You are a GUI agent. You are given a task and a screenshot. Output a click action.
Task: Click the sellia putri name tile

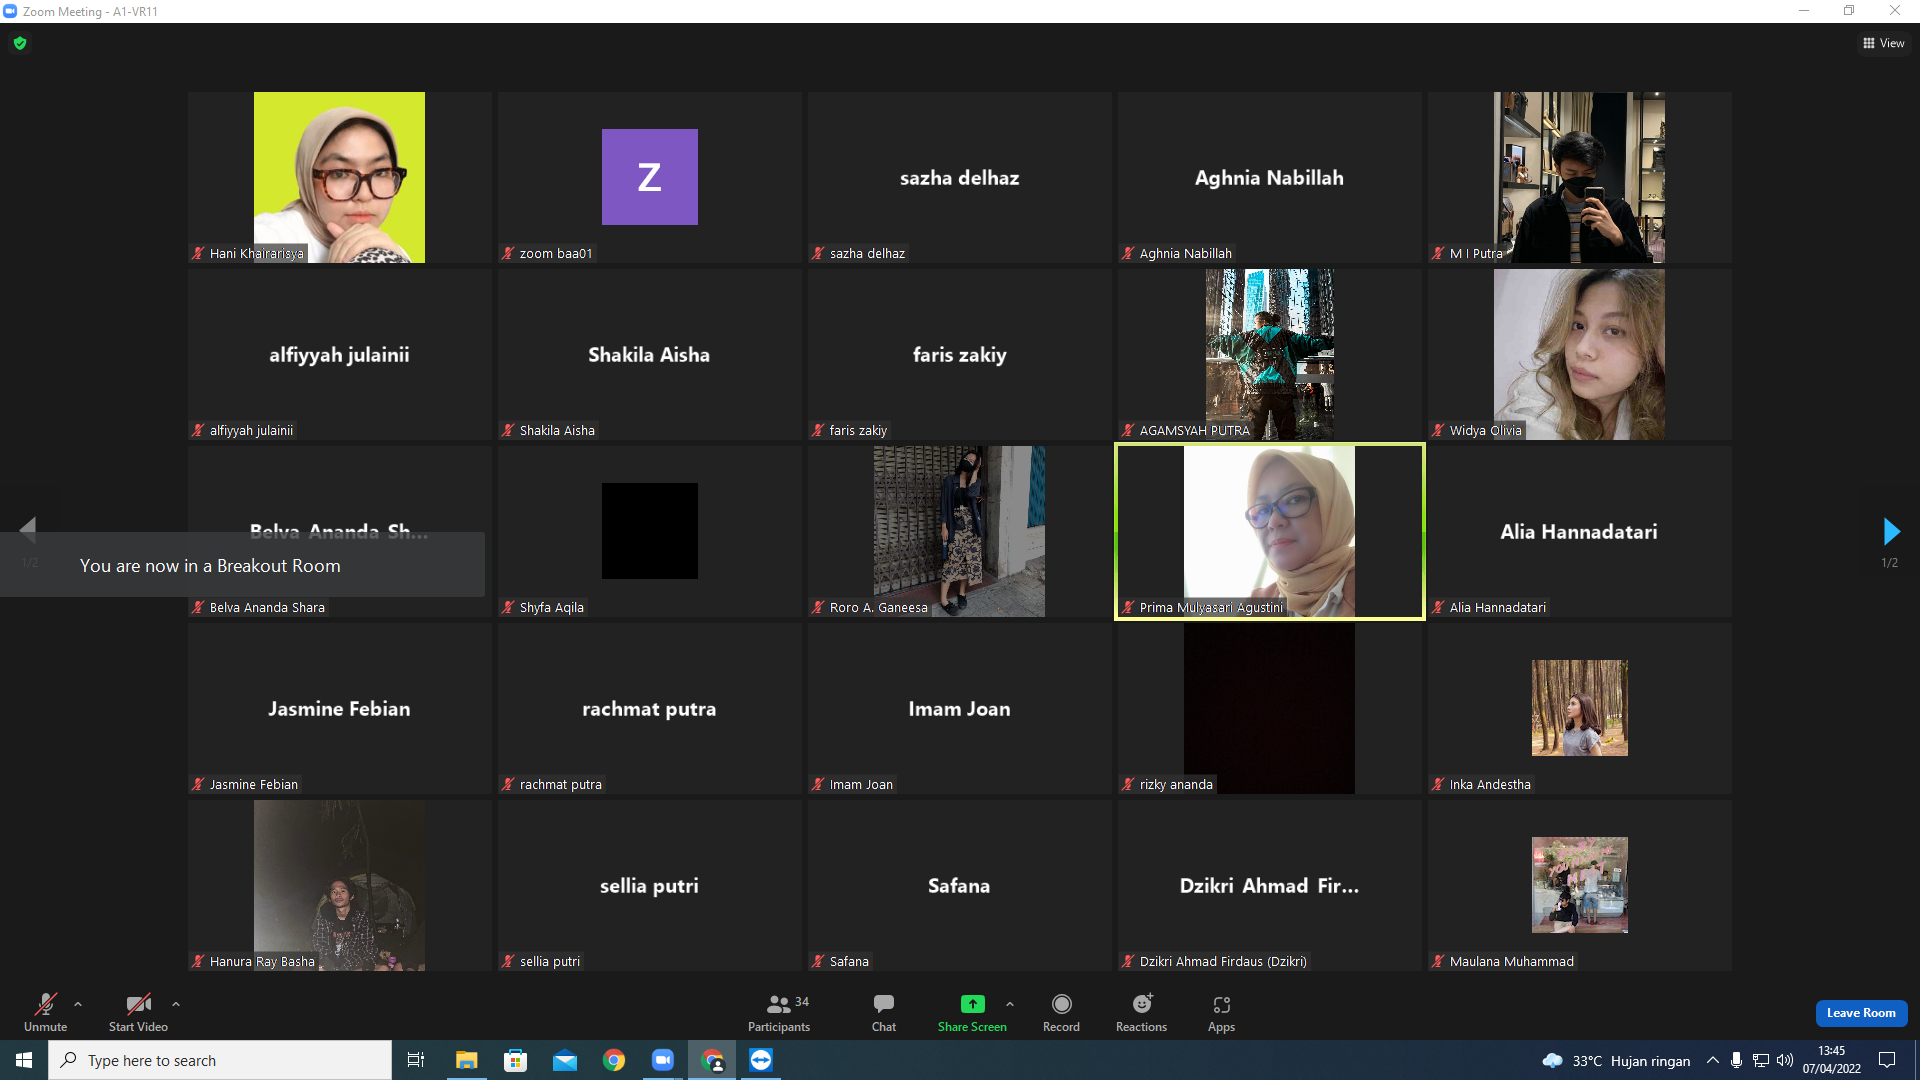pos(649,885)
